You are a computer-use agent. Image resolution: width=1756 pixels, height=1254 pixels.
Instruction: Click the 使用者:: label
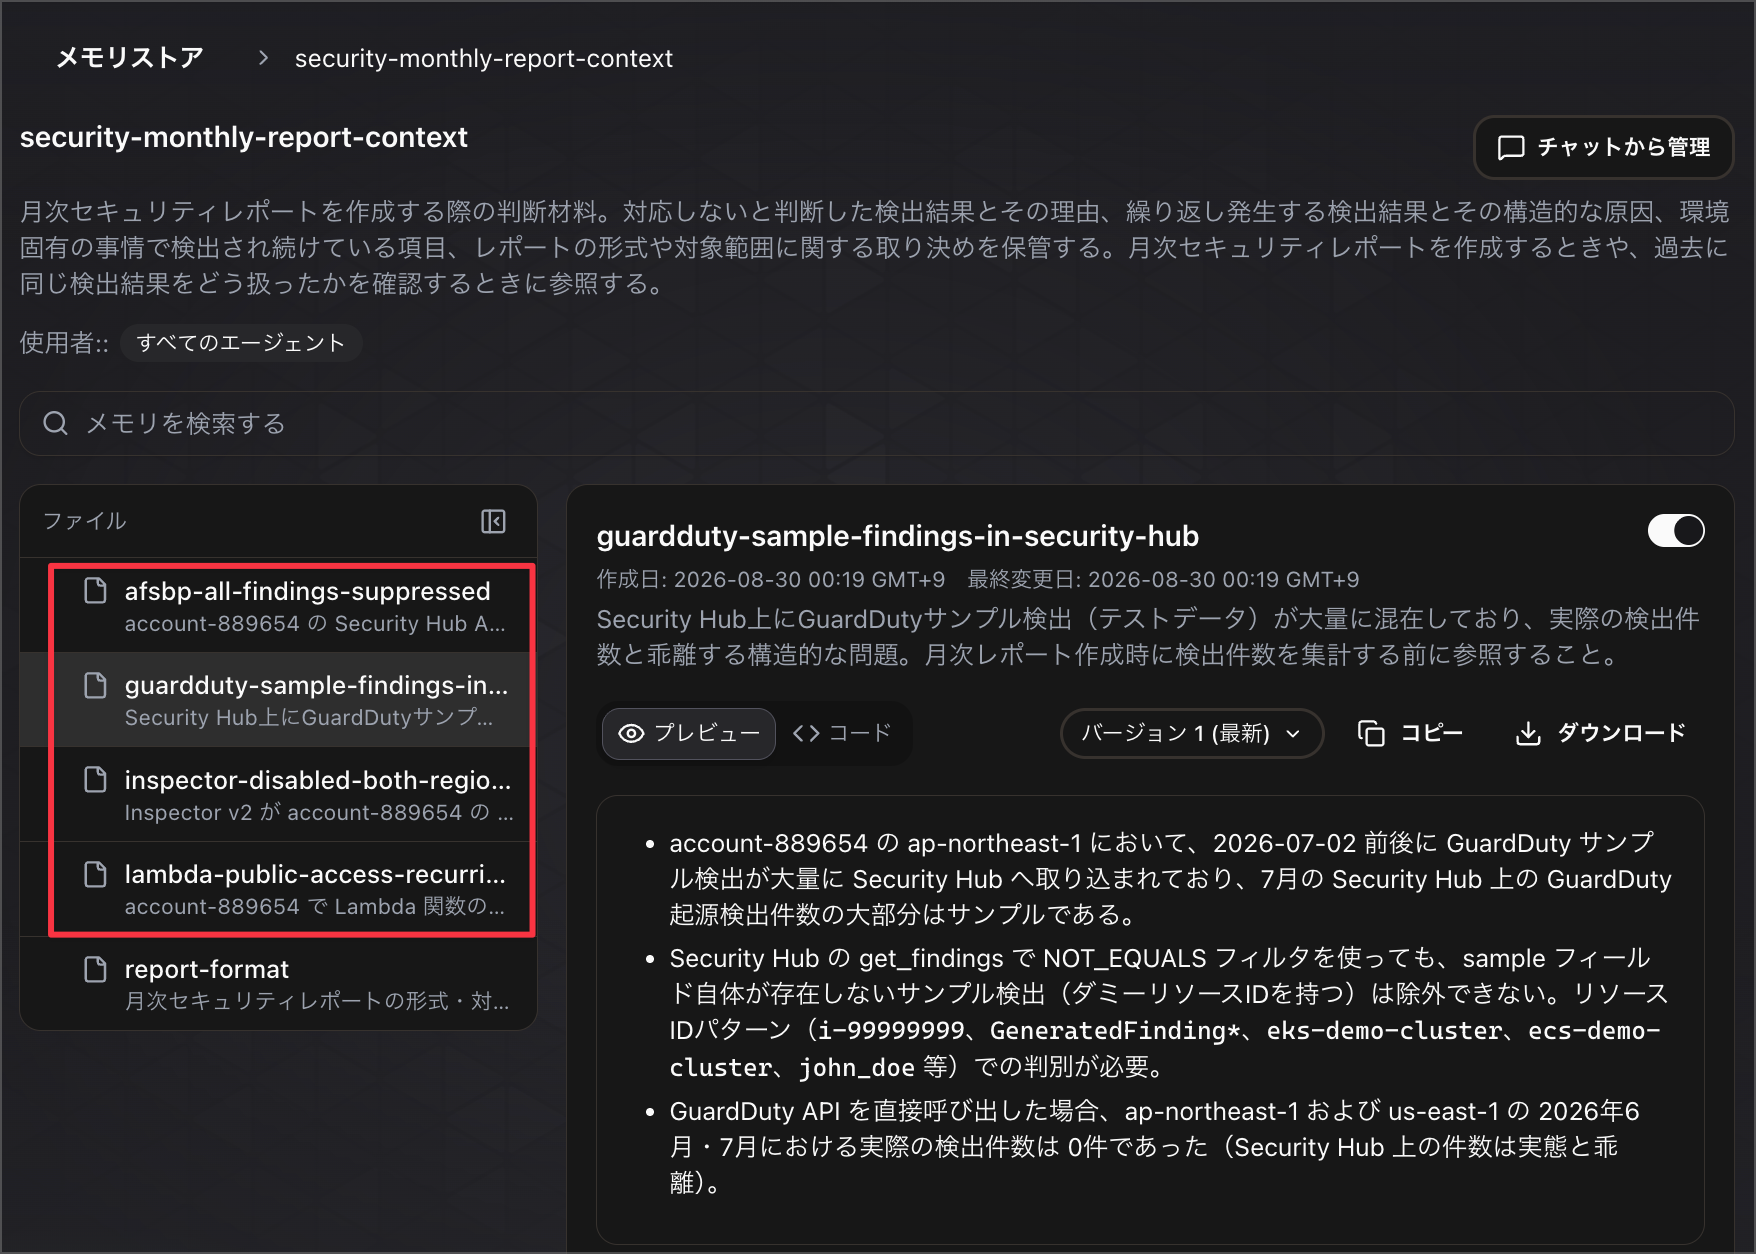click(x=64, y=343)
